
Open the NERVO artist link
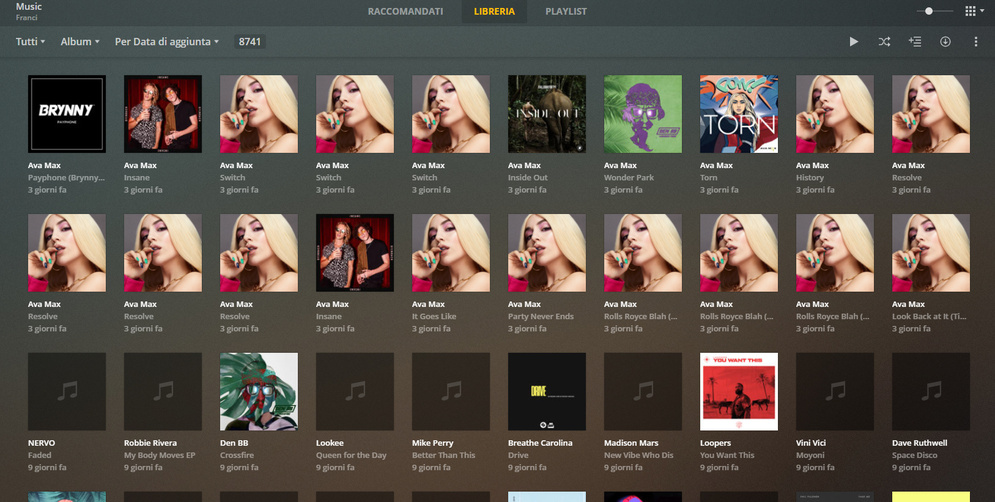click(x=41, y=443)
